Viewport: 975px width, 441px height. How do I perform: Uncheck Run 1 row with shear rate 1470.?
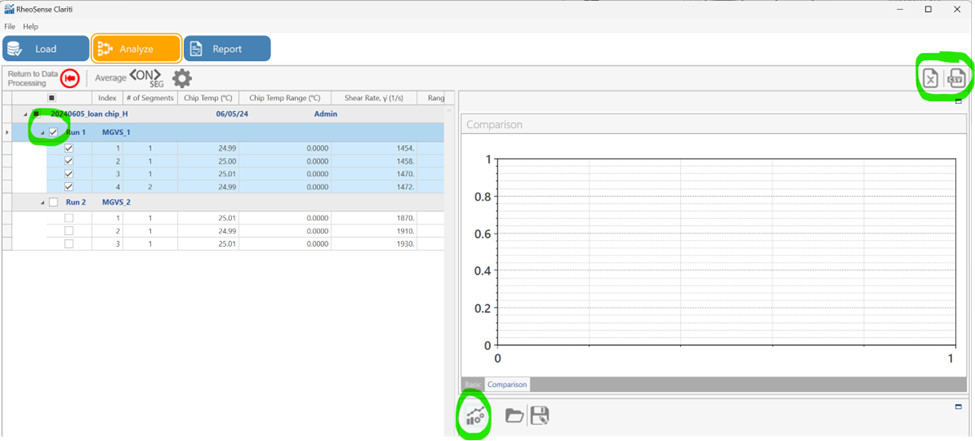(69, 174)
